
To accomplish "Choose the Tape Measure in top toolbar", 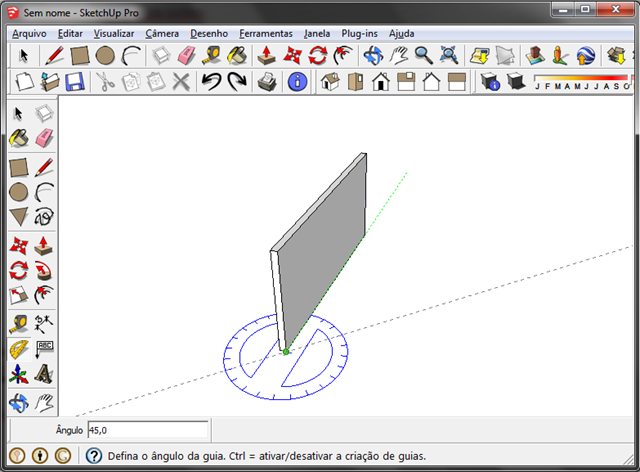I will click(211, 56).
